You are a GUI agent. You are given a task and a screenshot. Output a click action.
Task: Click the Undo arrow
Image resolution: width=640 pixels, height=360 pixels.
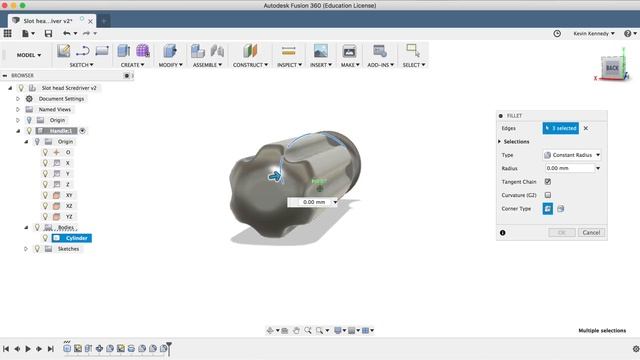[67, 33]
